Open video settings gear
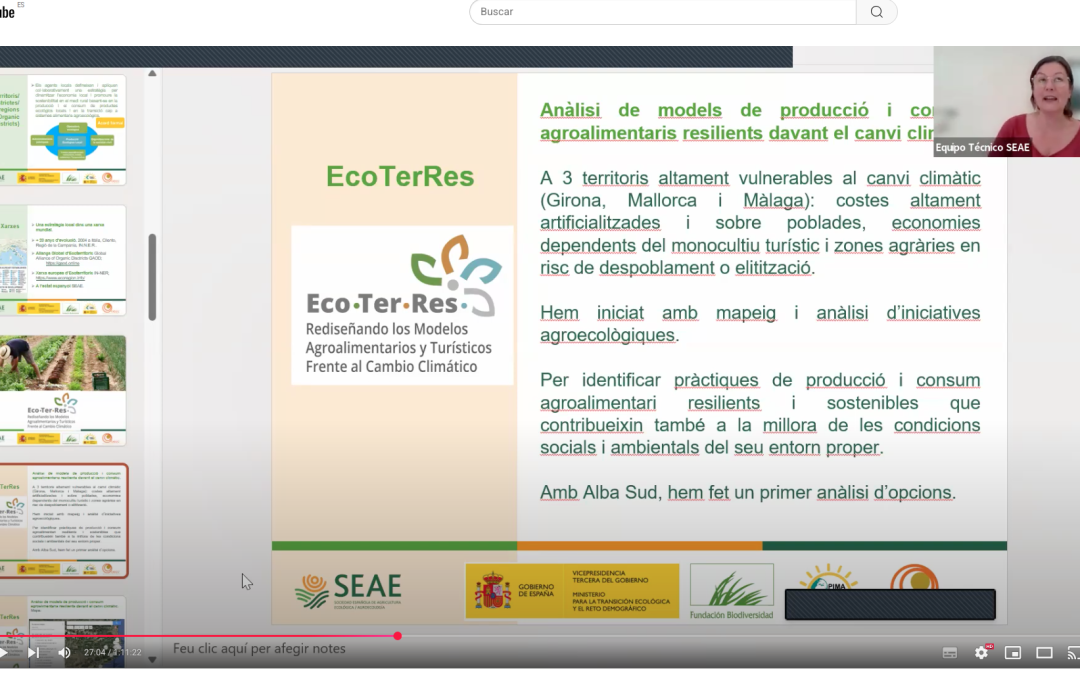This screenshot has height=675, width=1080. coord(982,652)
